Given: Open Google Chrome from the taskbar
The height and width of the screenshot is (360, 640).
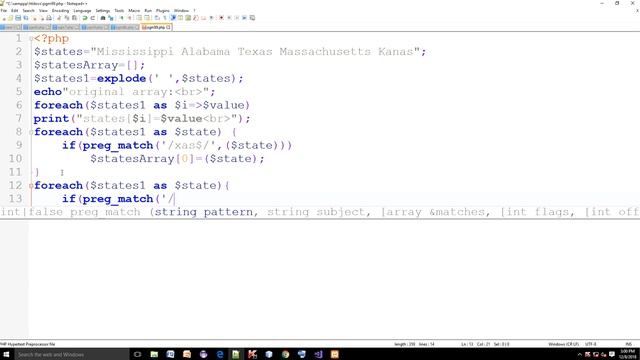Looking at the screenshot, I should (285, 354).
